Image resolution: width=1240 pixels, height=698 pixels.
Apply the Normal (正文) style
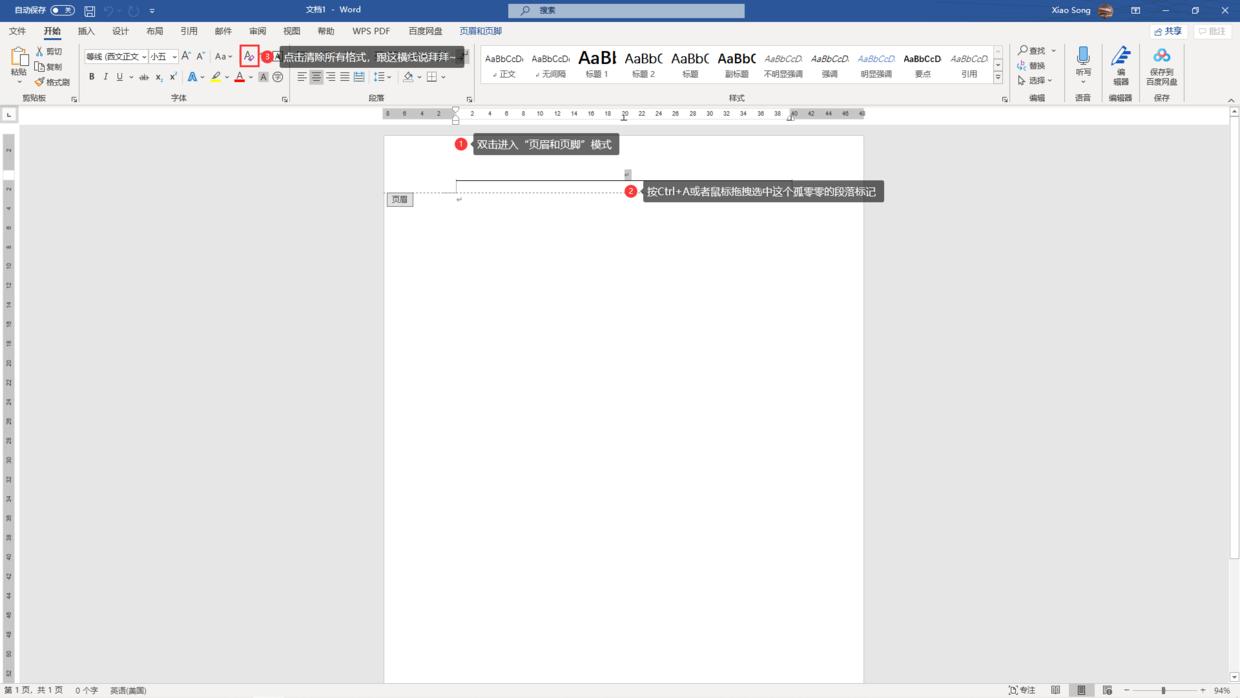pyautogui.click(x=504, y=64)
